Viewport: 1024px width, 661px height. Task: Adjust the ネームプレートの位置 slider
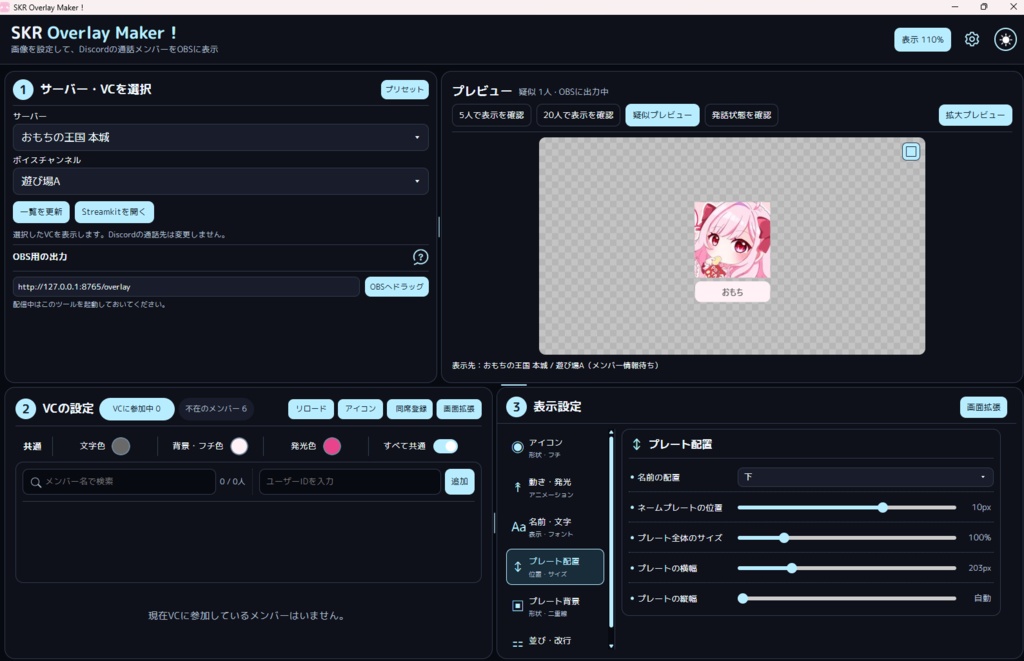[x=847, y=508]
